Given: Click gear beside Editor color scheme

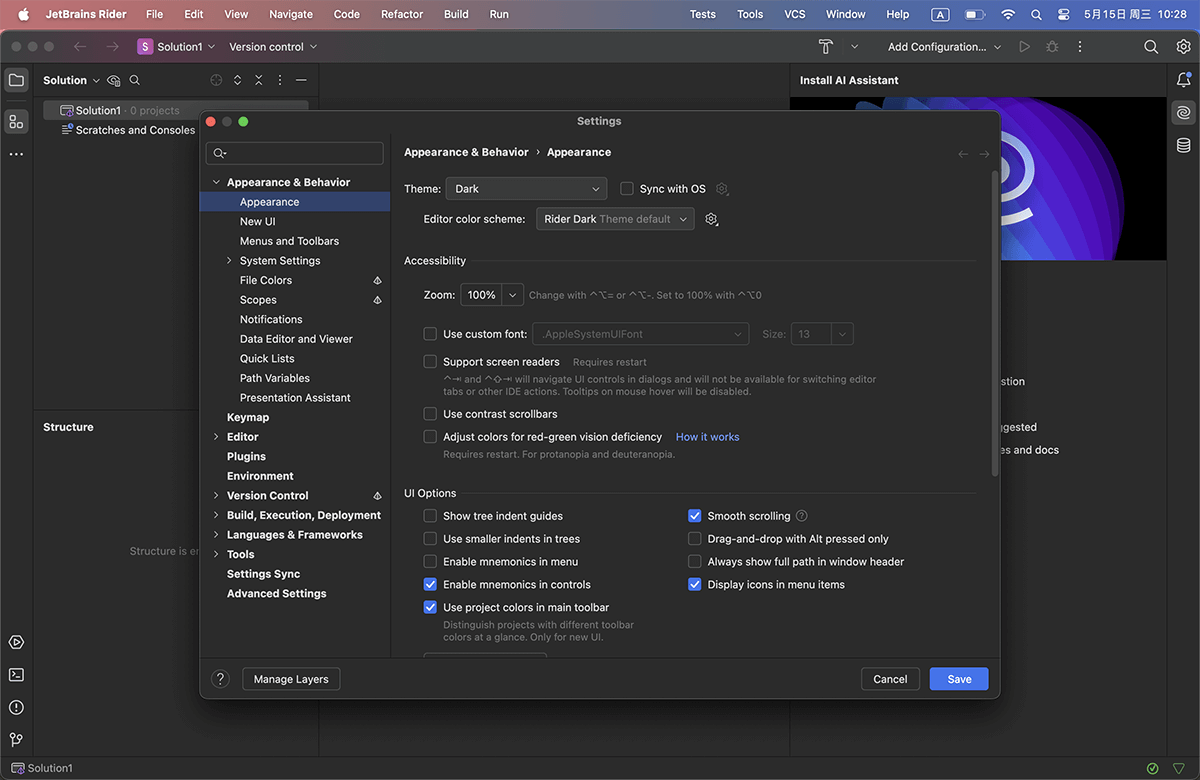Looking at the screenshot, I should pyautogui.click(x=712, y=219).
